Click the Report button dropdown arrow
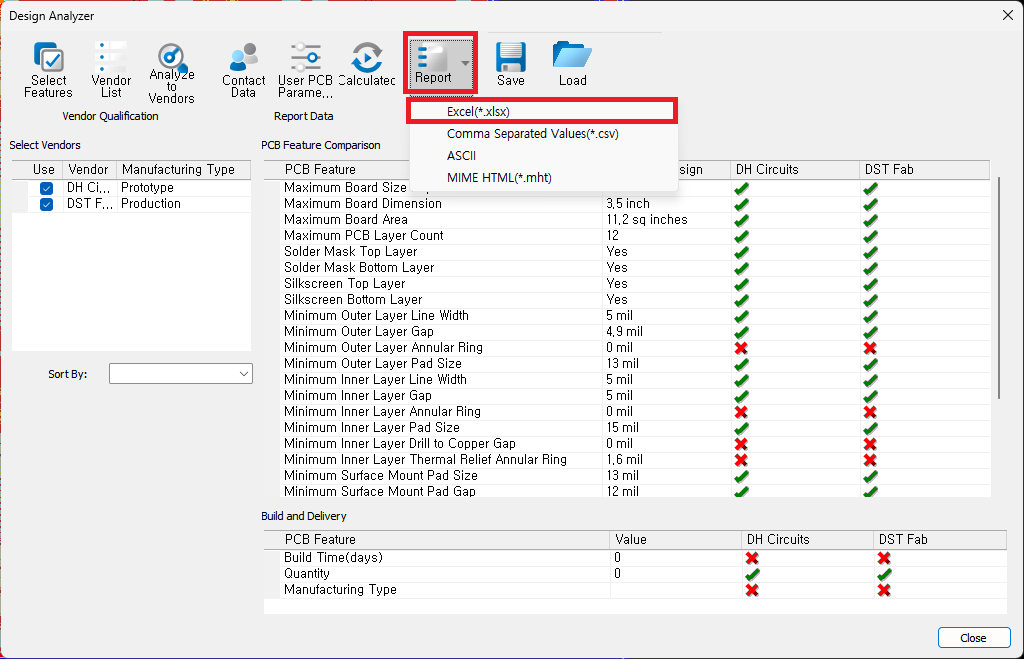Viewport: 1024px width, 659px height. coord(465,63)
